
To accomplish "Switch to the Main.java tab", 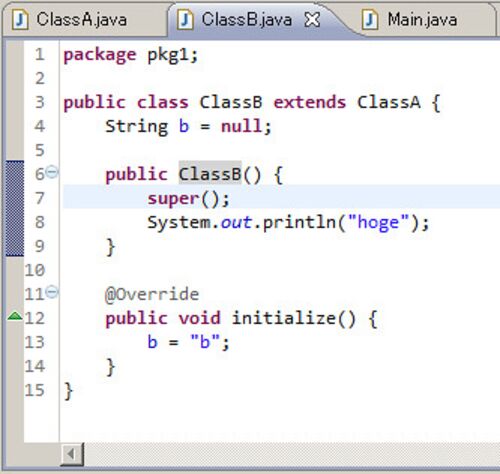I will pyautogui.click(x=422, y=20).
